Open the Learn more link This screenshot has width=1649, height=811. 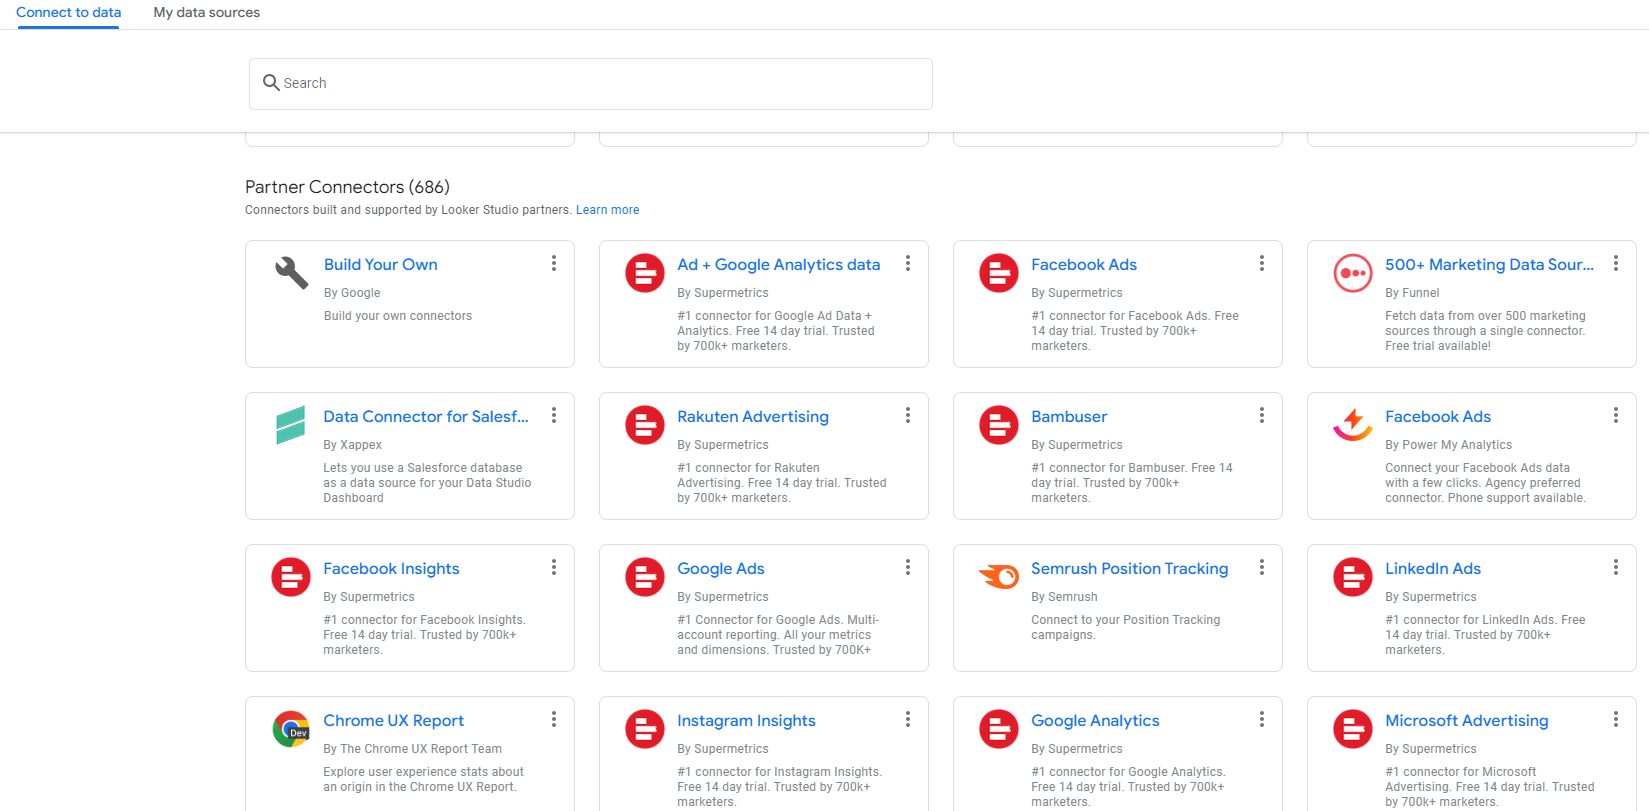[x=607, y=210]
